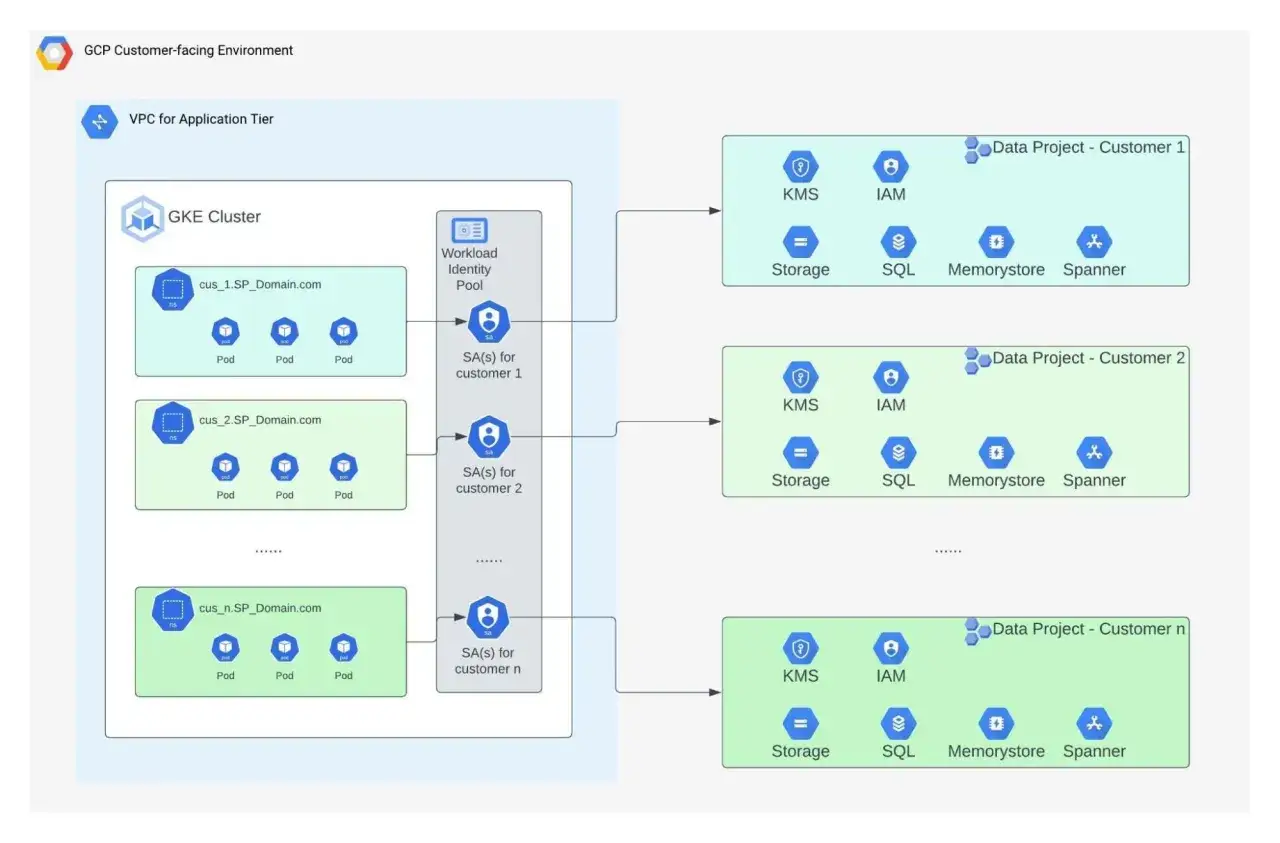Click the project icon beside Data Project - Customer n
The width and height of the screenshot is (1280, 843).
point(977,632)
